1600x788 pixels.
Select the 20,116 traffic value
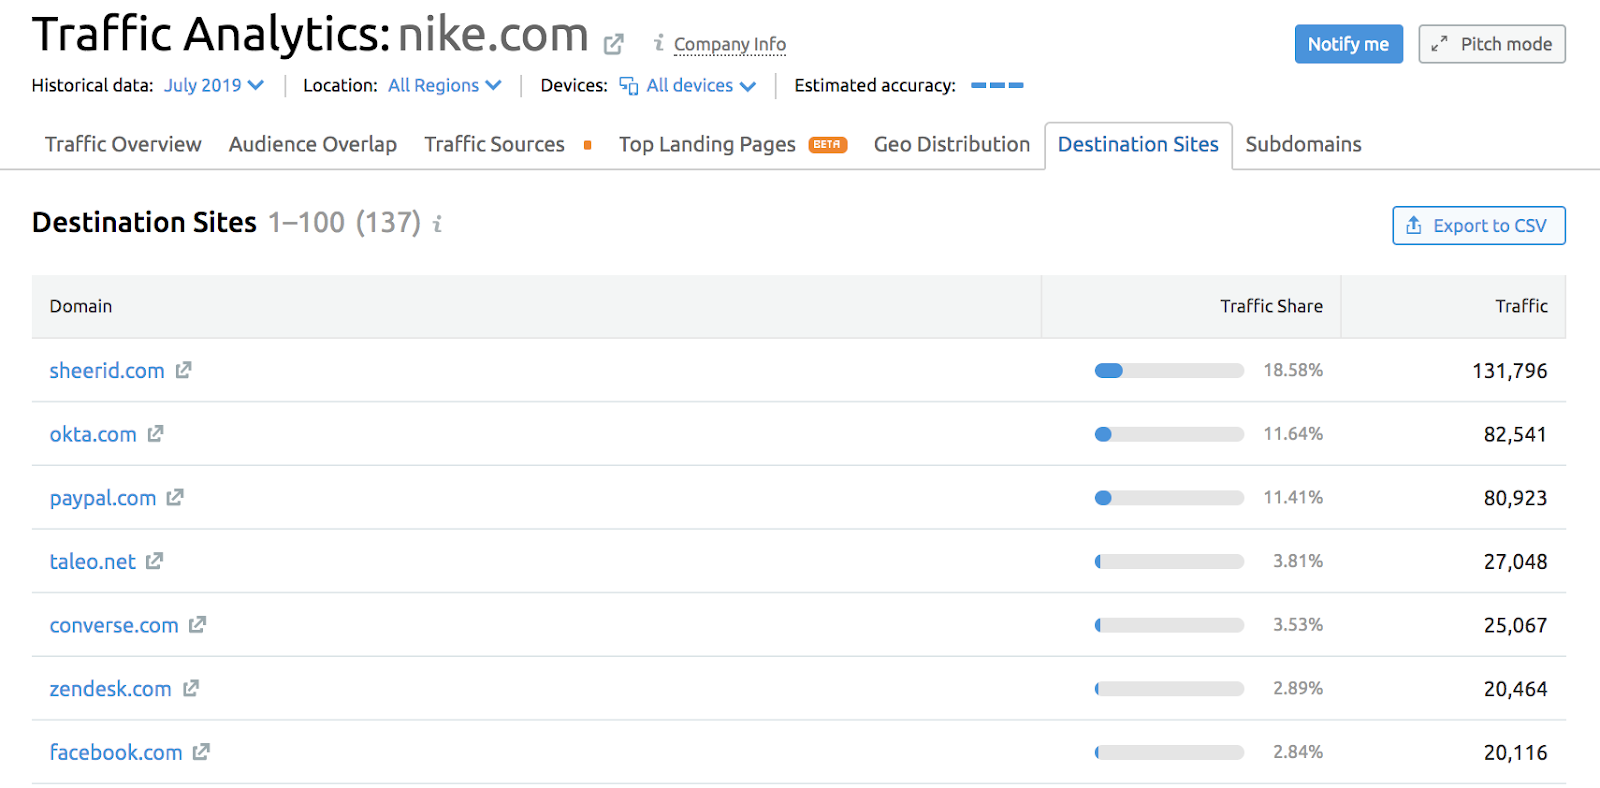click(1515, 753)
